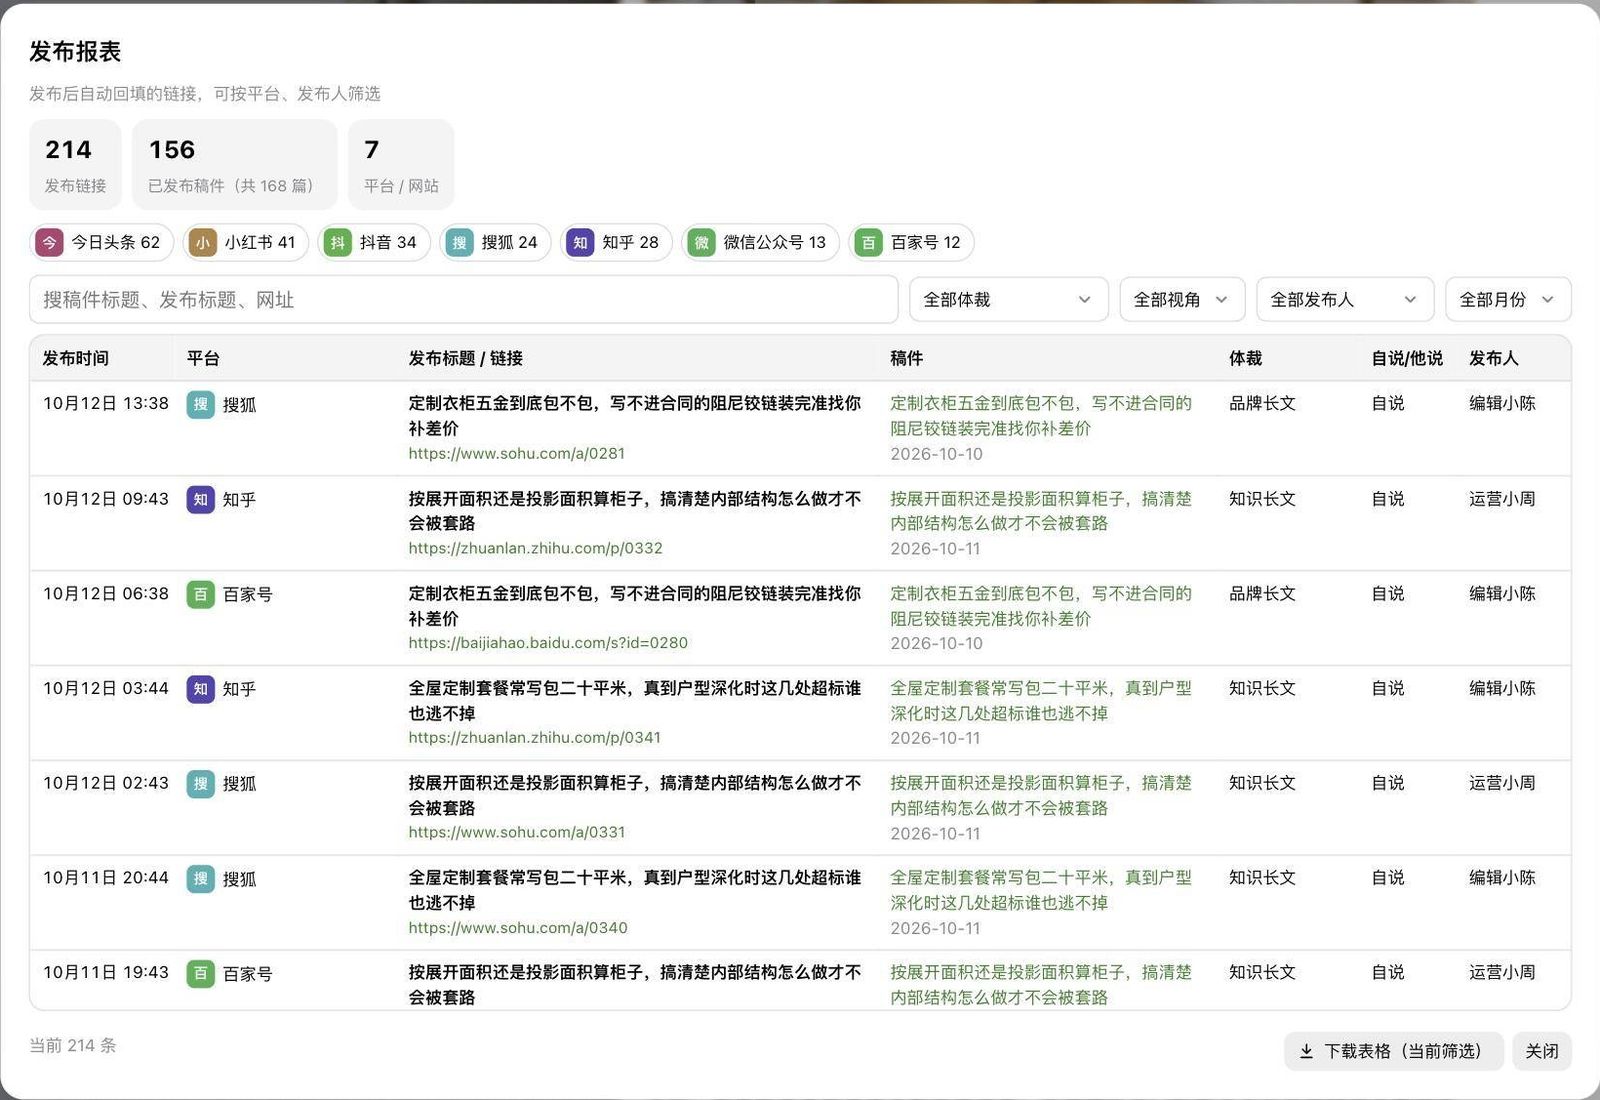
Task: Click 搜狐 icon in 10月12日 13:38 row
Action: [201, 404]
